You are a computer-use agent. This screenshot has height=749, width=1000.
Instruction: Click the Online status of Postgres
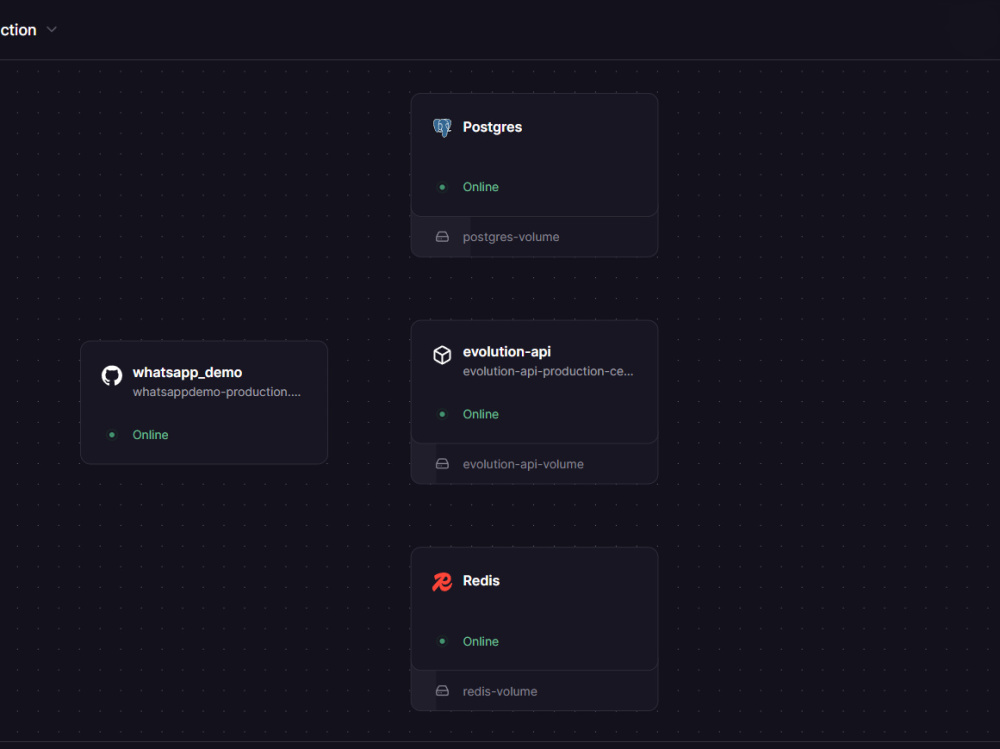click(x=481, y=187)
